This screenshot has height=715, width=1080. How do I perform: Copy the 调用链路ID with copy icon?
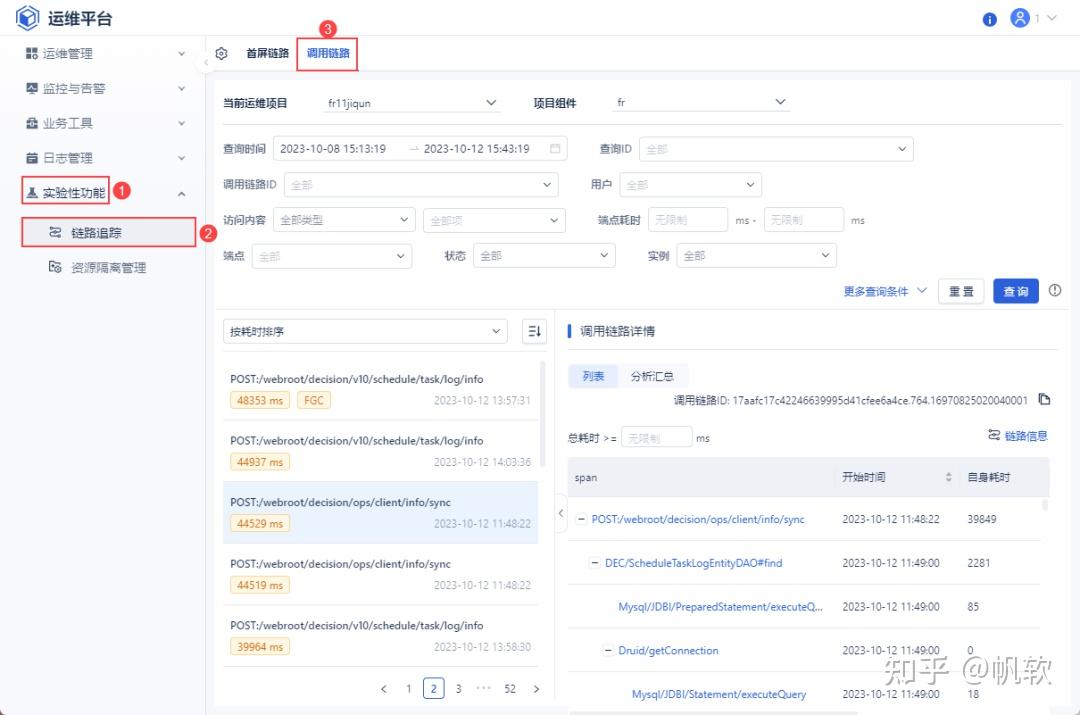coord(1044,399)
